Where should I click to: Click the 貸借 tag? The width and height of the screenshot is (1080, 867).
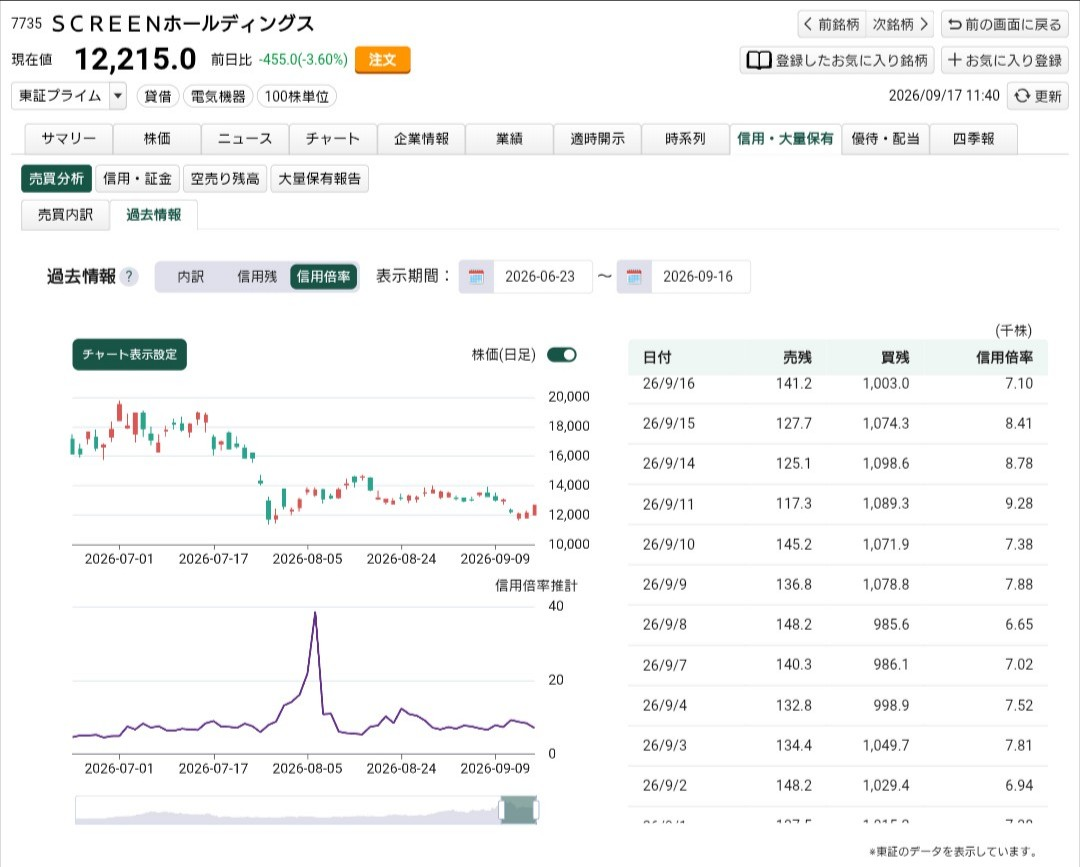click(x=158, y=96)
